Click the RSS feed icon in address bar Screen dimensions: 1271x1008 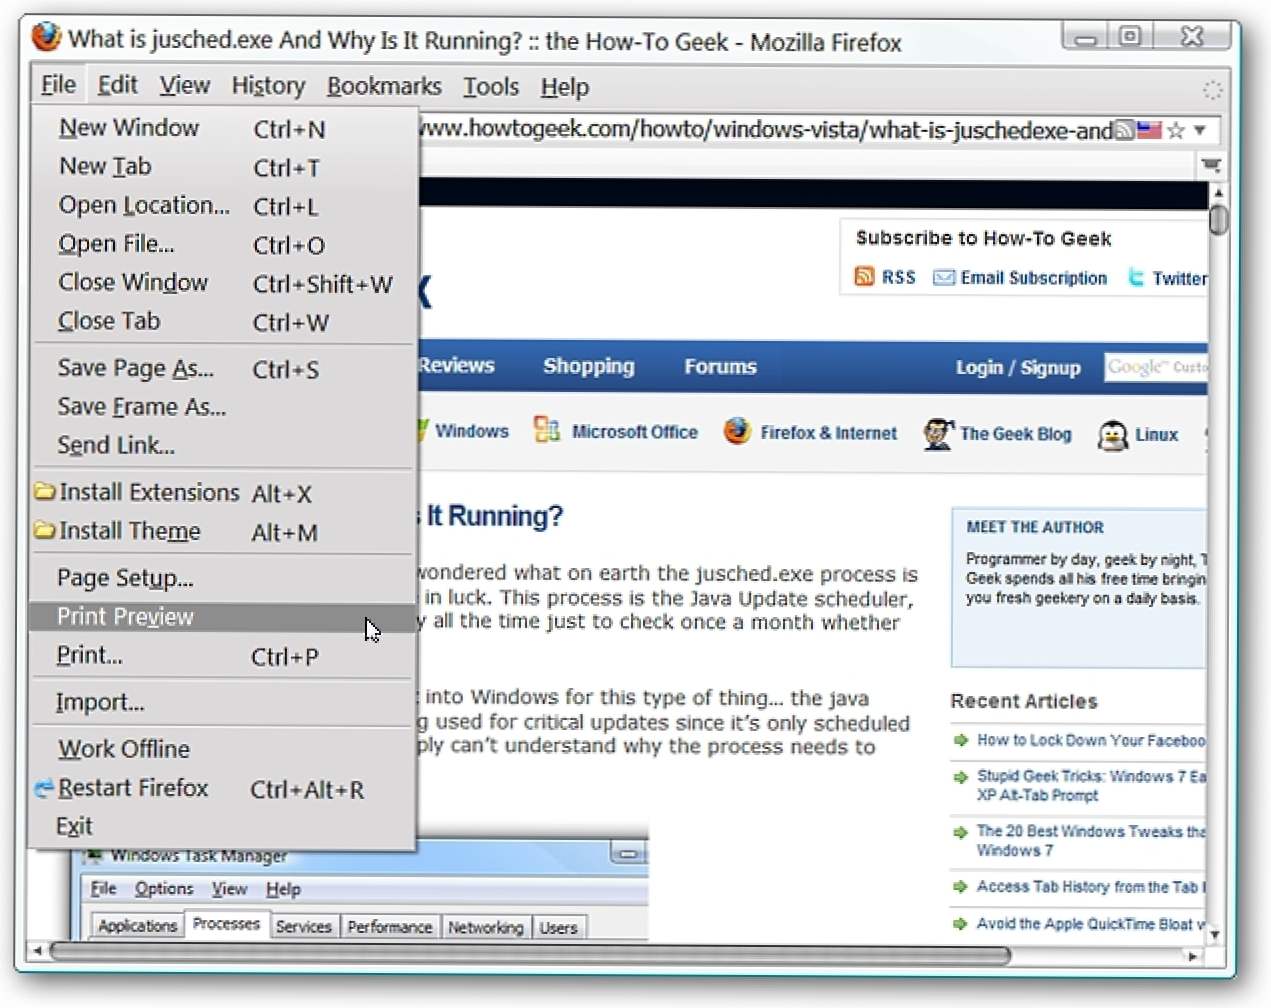(x=1124, y=130)
